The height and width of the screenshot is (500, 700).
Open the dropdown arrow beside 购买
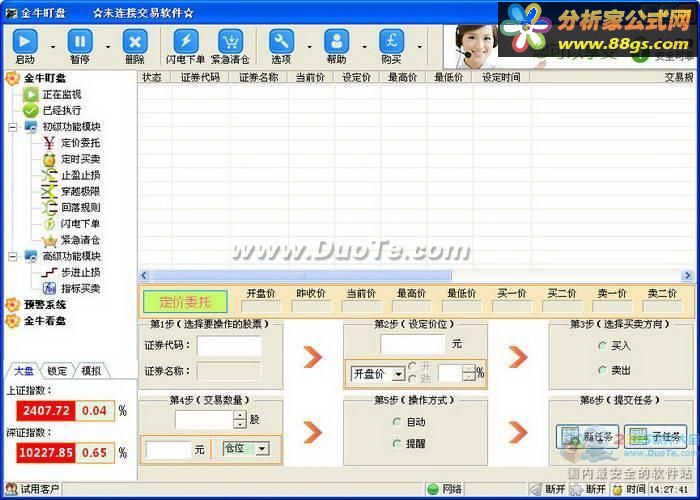click(419, 46)
